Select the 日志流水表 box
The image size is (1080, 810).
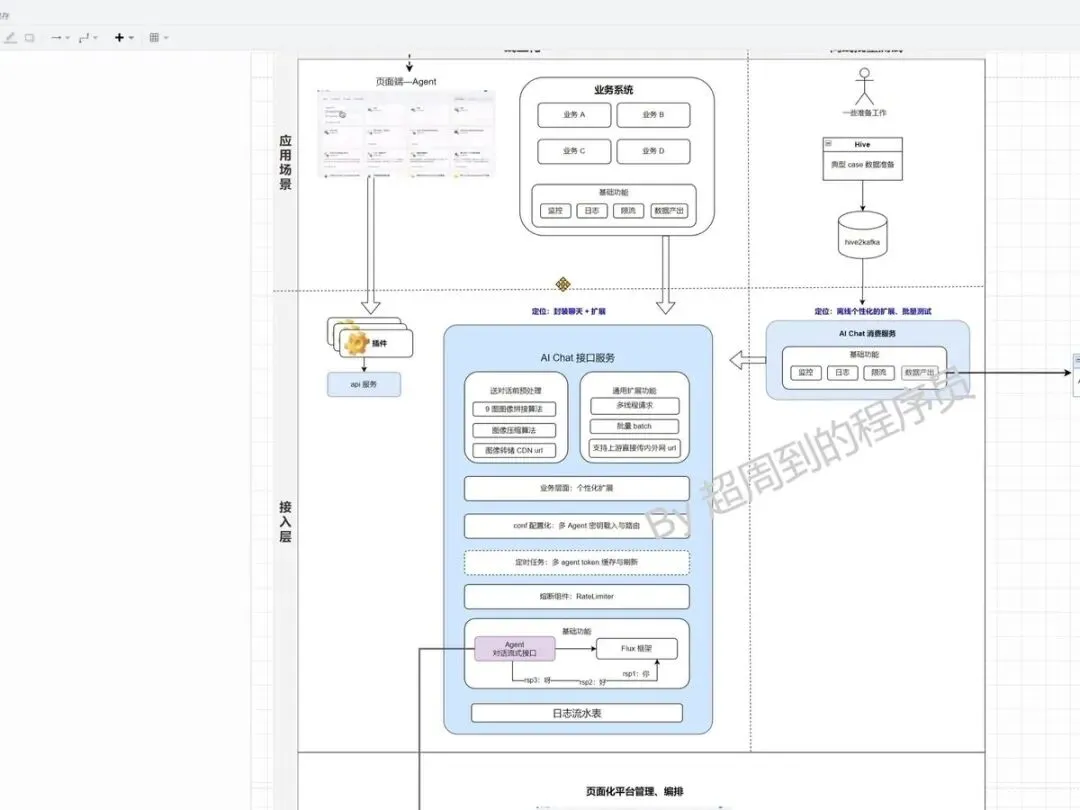click(x=577, y=713)
